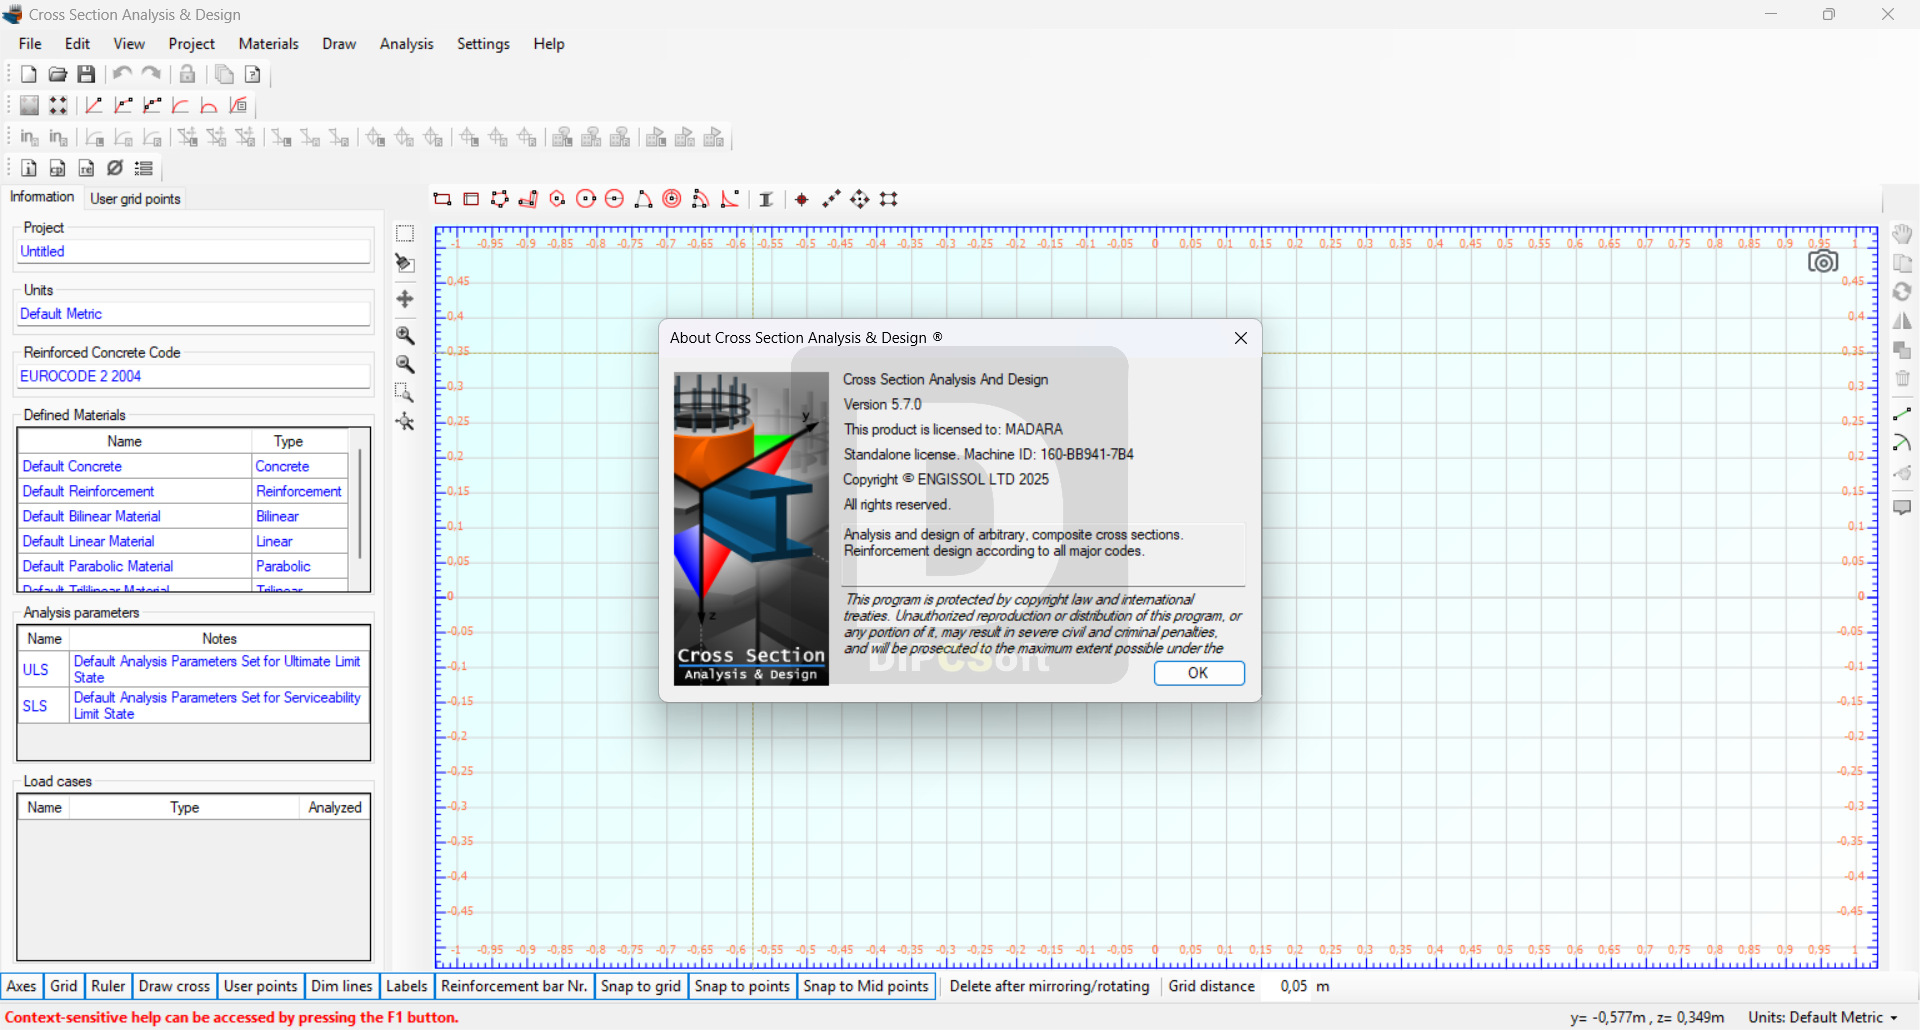Viewport: 1920px width, 1030px height.
Task: Select the regular hexagon shape tool
Action: pyautogui.click(x=558, y=199)
